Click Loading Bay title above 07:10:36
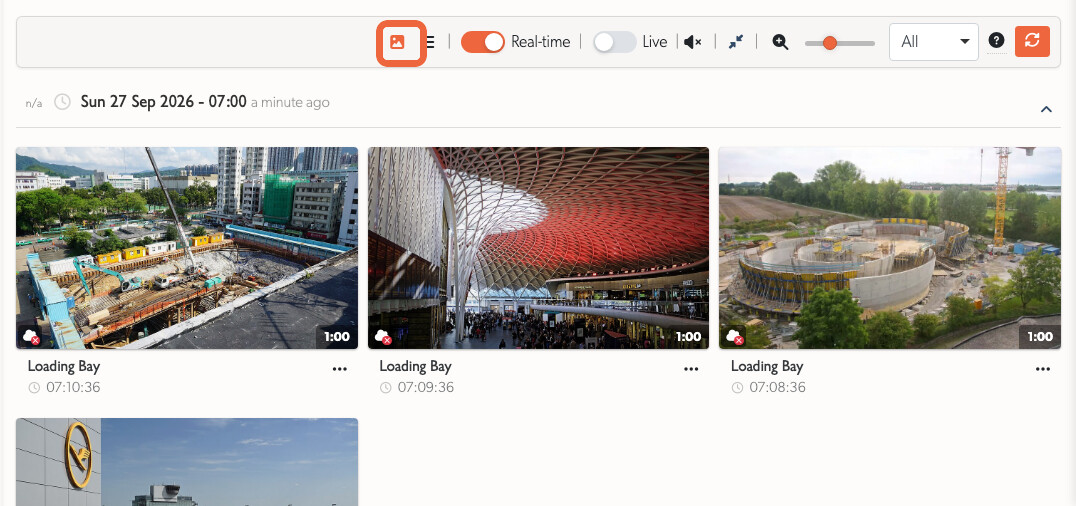This screenshot has height=506, width=1076. coord(64,366)
